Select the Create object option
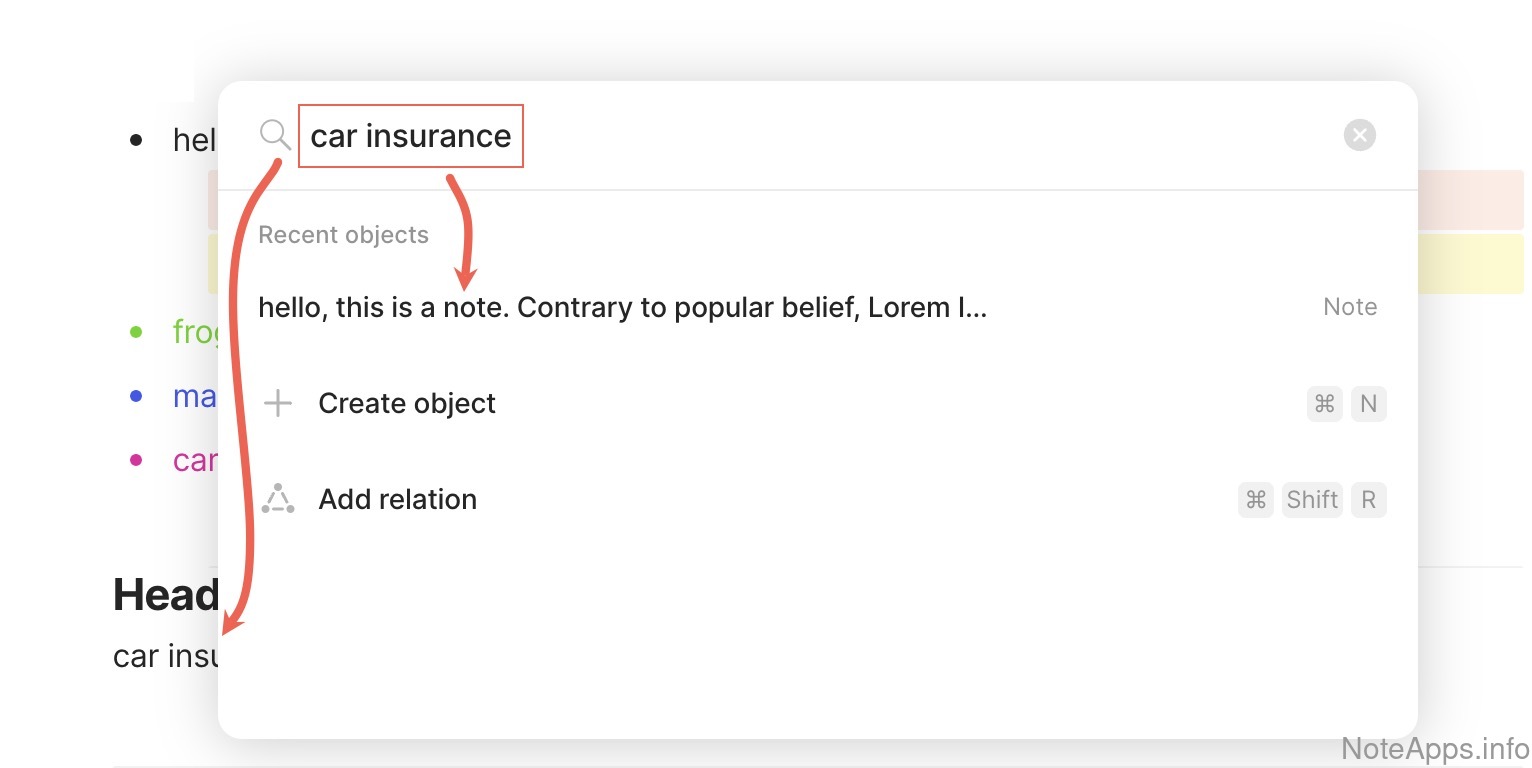Viewport: 1532px width, 768px height. click(x=407, y=404)
